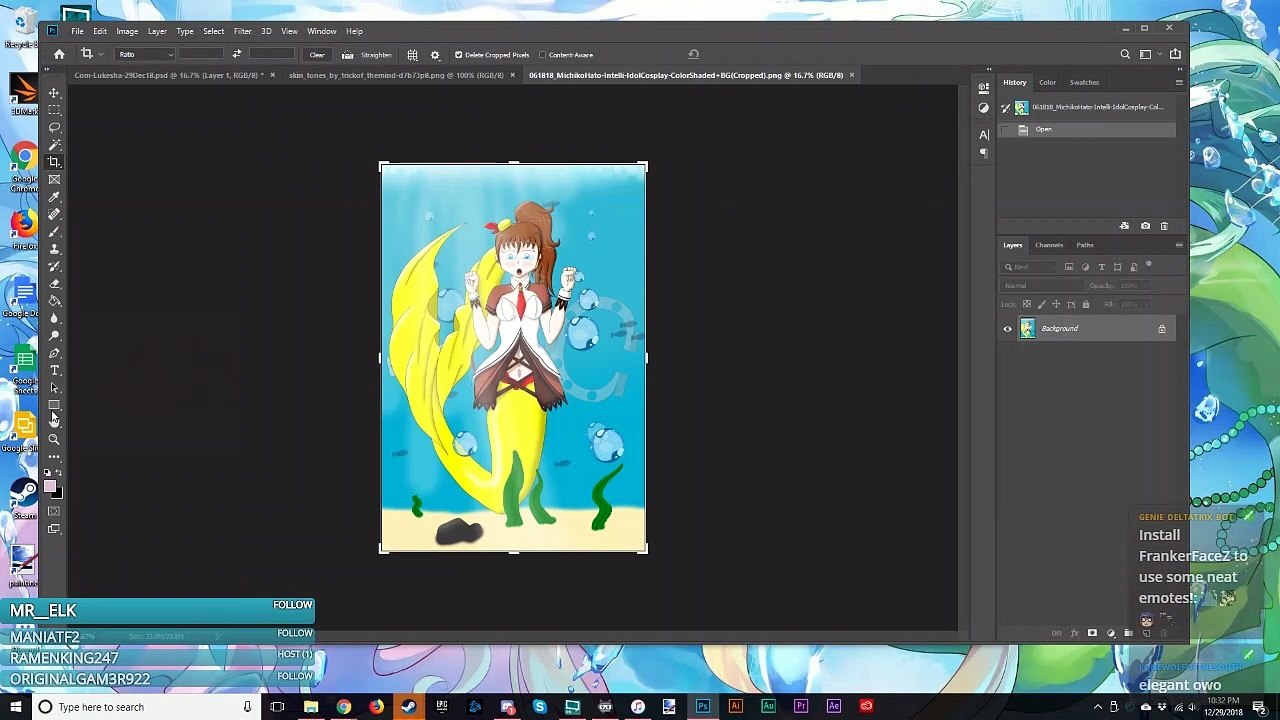1280x720 pixels.
Task: Select the Lasso tool
Action: pos(54,127)
